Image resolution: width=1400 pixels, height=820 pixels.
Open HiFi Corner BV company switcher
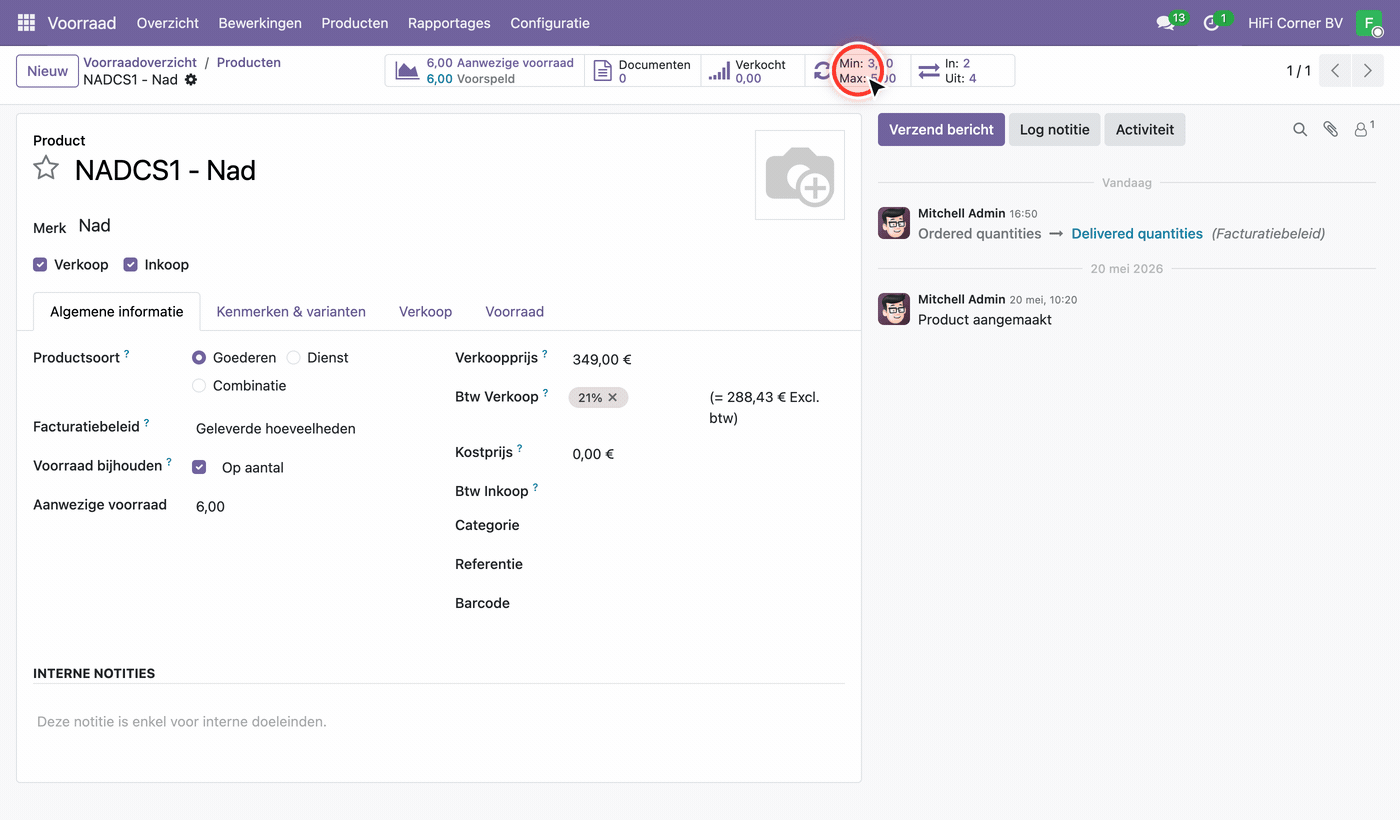pyautogui.click(x=1295, y=23)
